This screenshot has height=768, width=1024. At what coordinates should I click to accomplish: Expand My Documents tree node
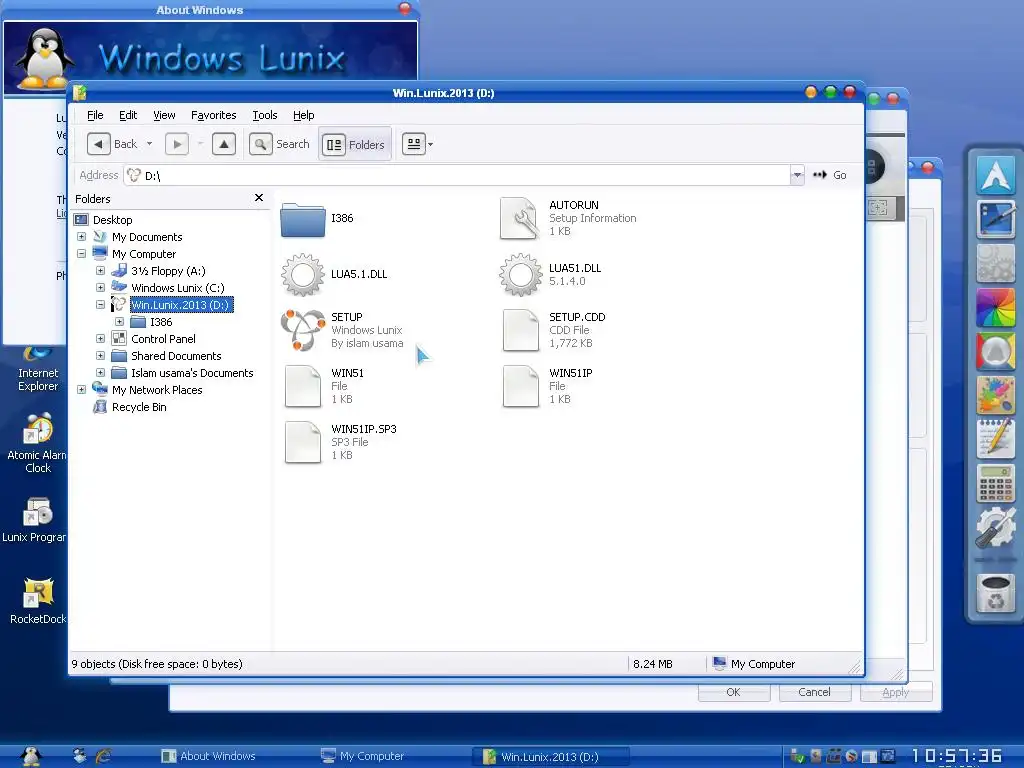[x=82, y=237]
